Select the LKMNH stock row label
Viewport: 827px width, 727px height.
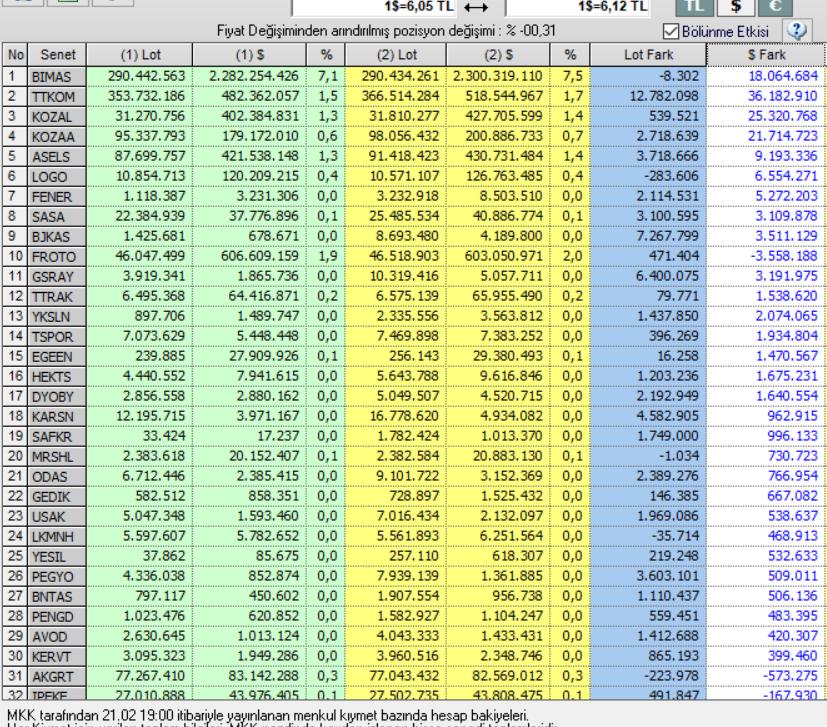click(x=57, y=537)
